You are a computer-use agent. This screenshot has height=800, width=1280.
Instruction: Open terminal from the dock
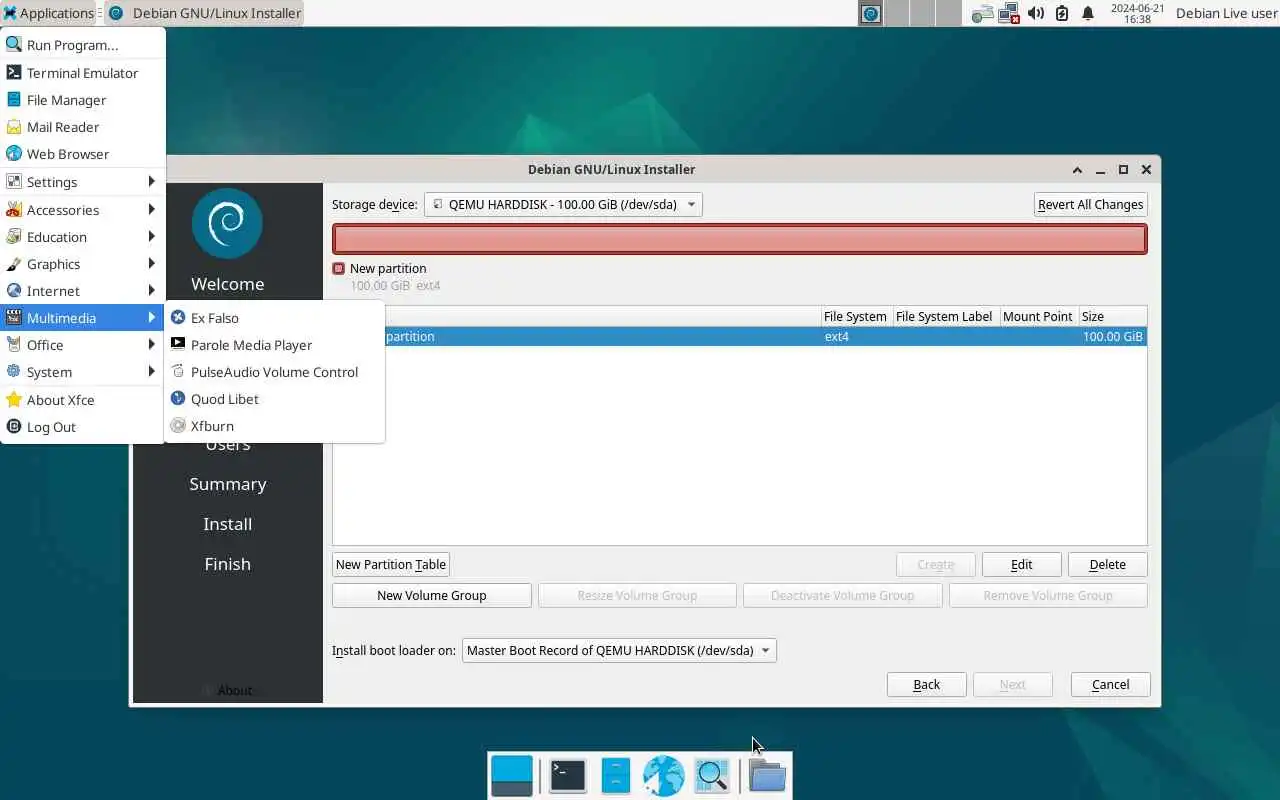[x=567, y=775]
